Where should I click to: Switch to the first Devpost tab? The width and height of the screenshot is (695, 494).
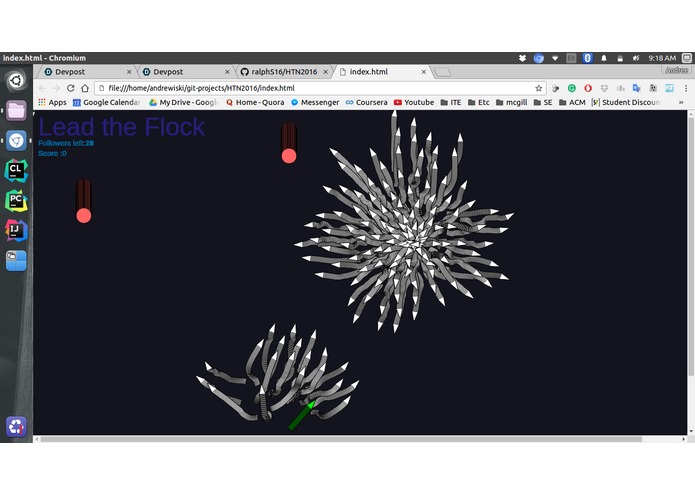[88, 72]
